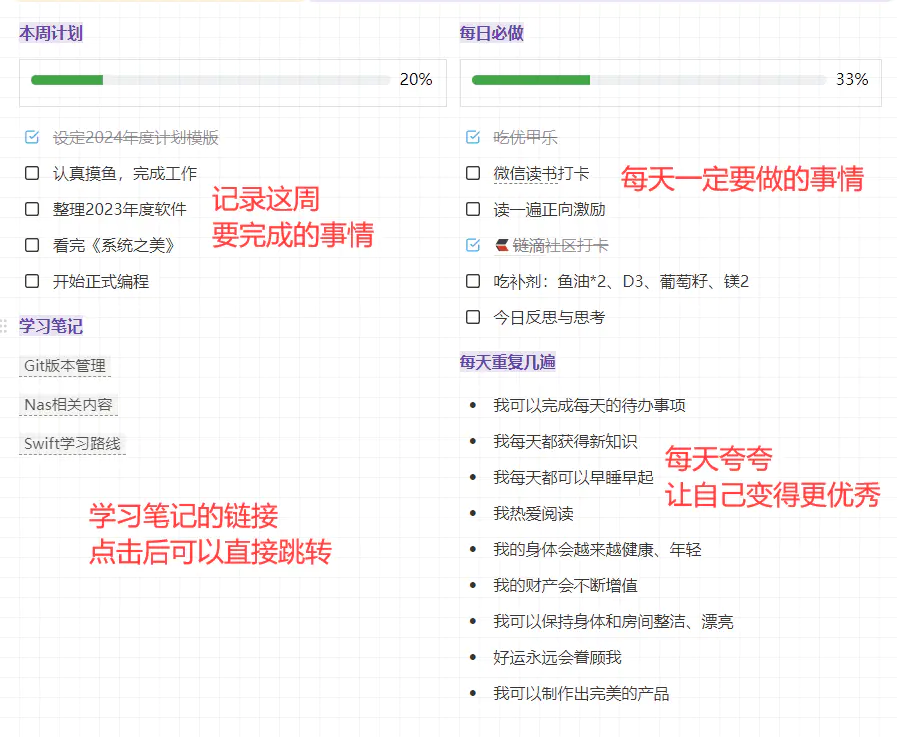
Task: Select 我的身体会越来越健康、年轻 list item
Action: 597,550
